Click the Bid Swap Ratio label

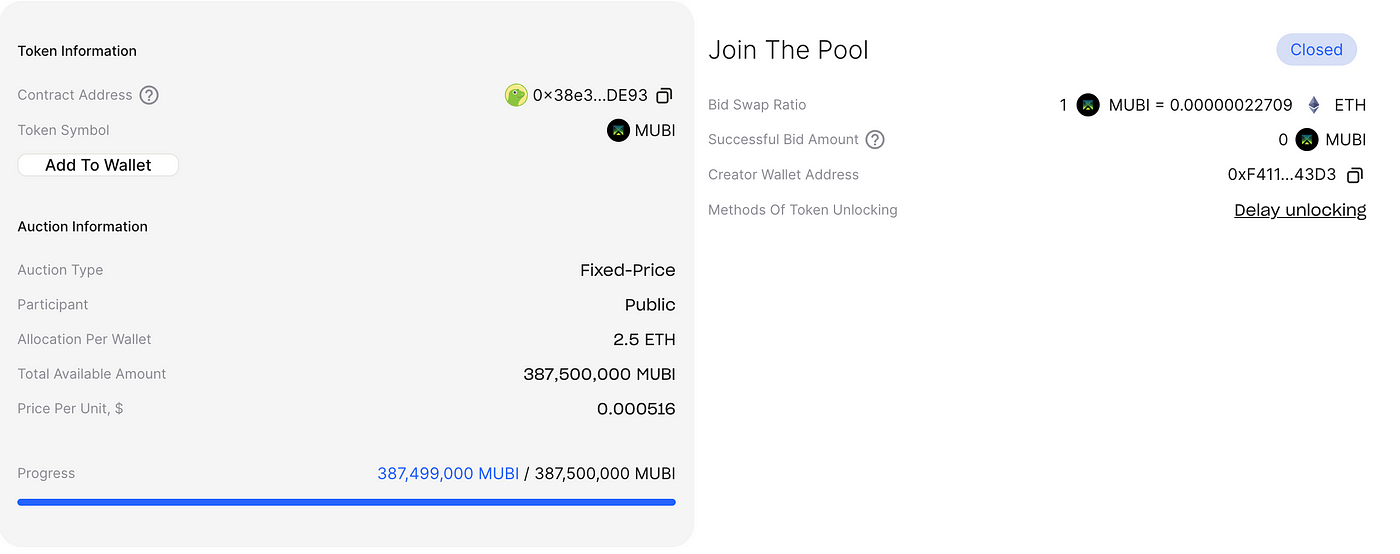pyautogui.click(x=757, y=105)
